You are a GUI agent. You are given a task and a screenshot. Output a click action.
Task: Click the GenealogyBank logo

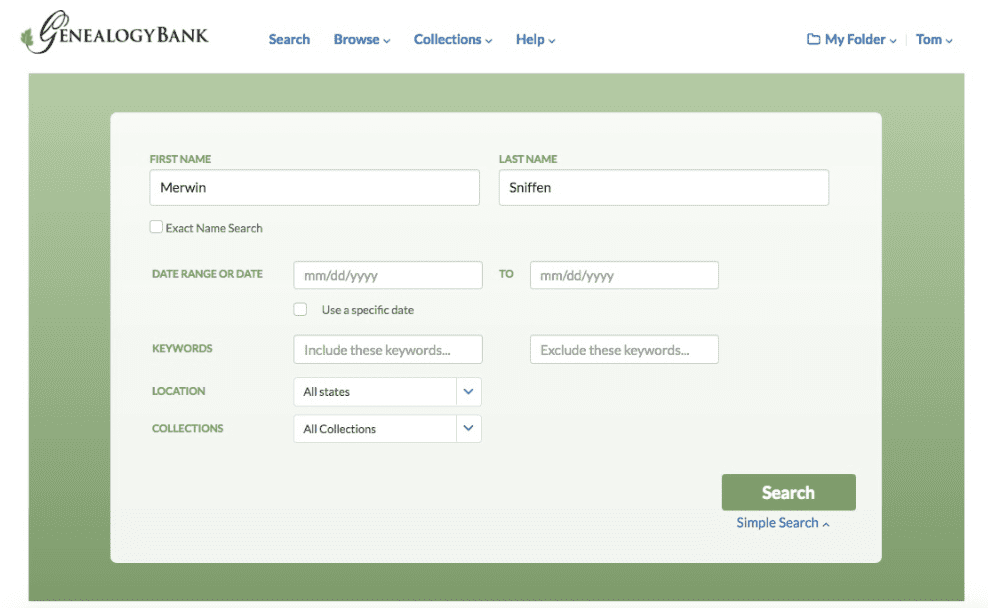point(114,32)
